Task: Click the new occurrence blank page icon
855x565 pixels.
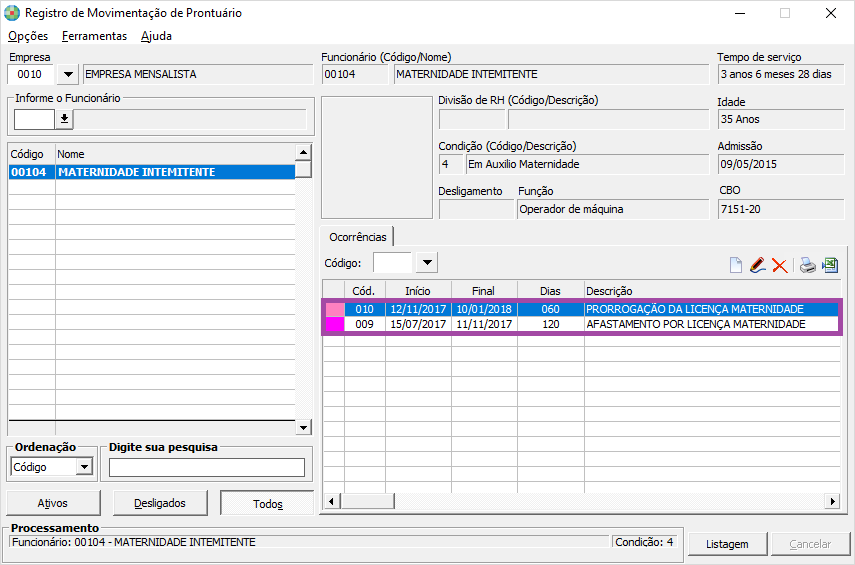Action: pos(735,265)
